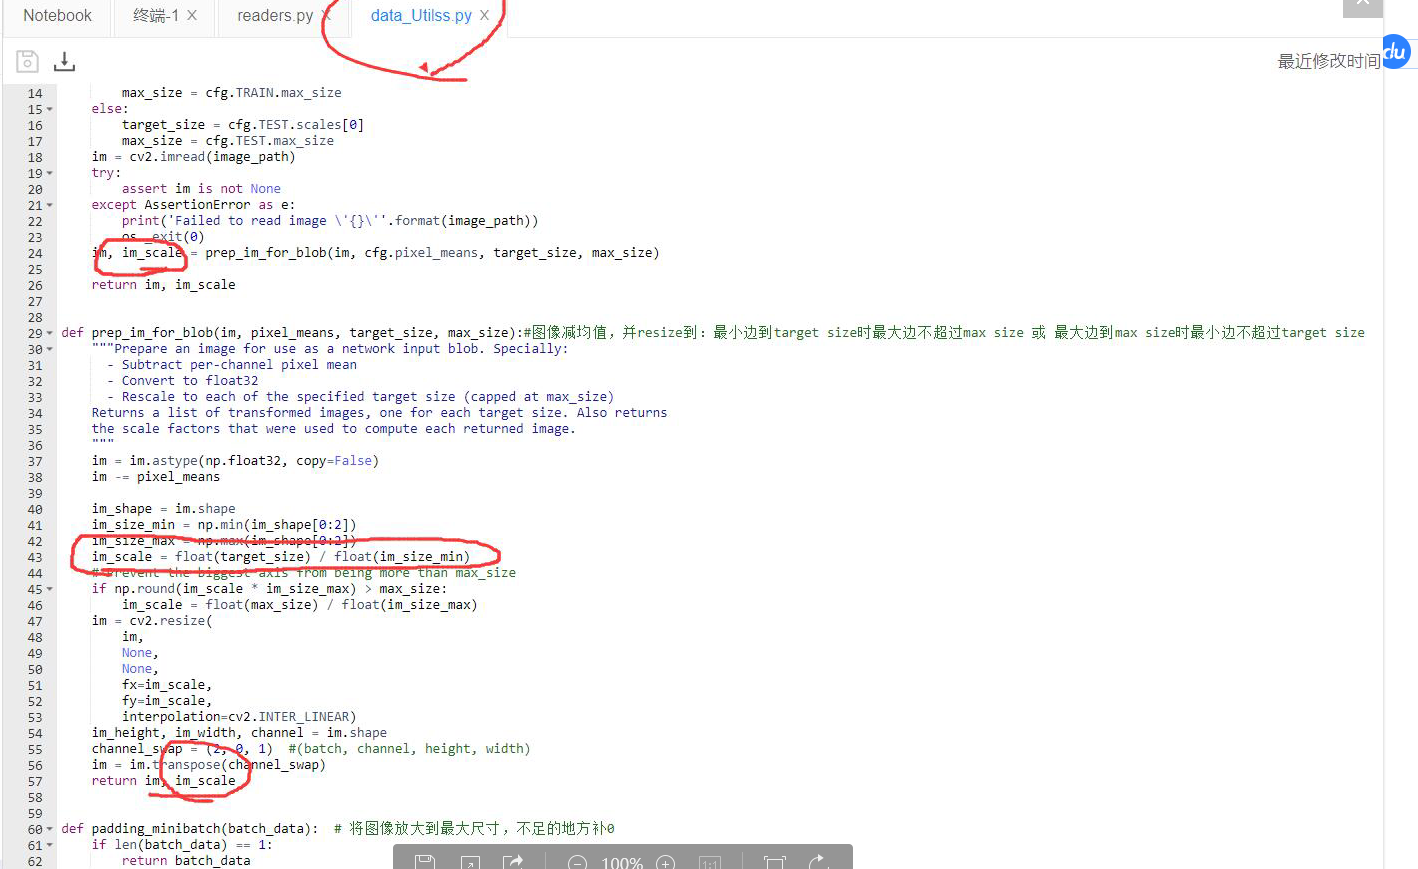1418x869 pixels.
Task: Click the zoom in plus icon
Action: pyautogui.click(x=665, y=860)
